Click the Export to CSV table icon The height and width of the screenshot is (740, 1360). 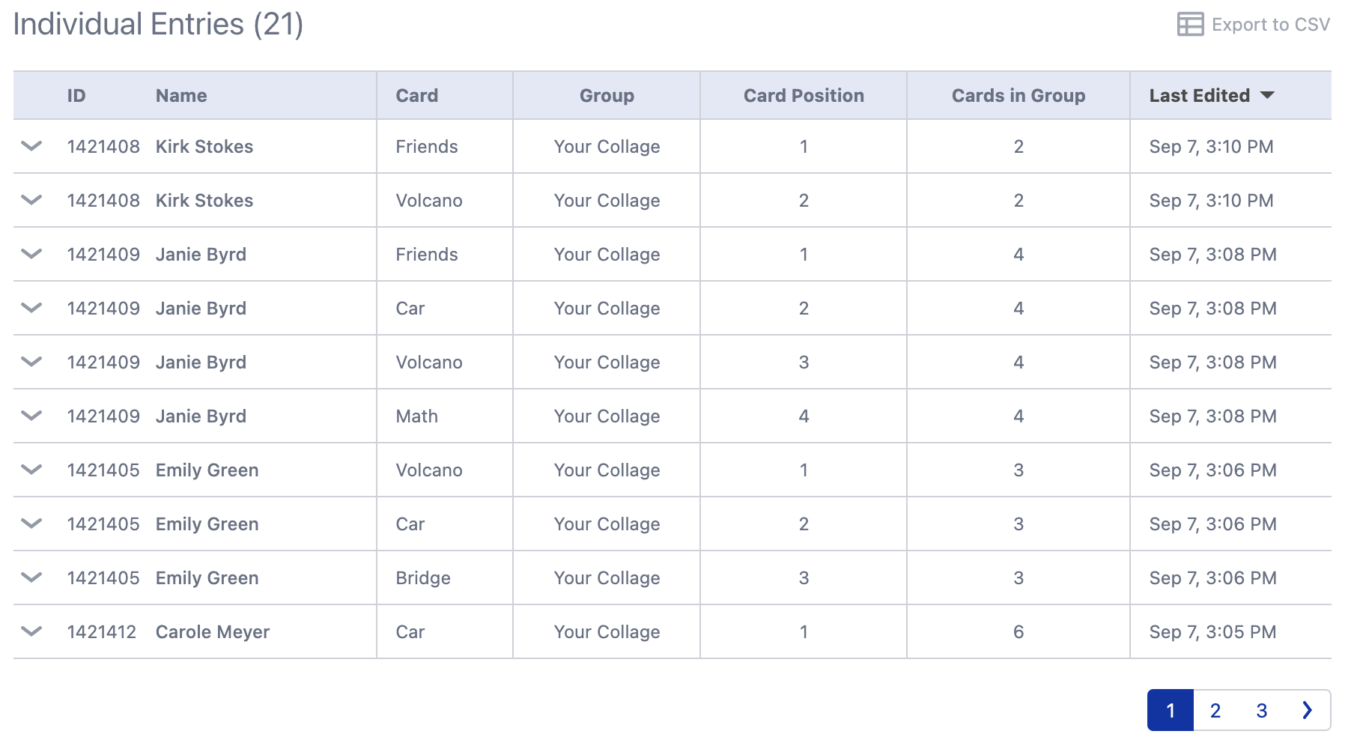pyautogui.click(x=1190, y=25)
